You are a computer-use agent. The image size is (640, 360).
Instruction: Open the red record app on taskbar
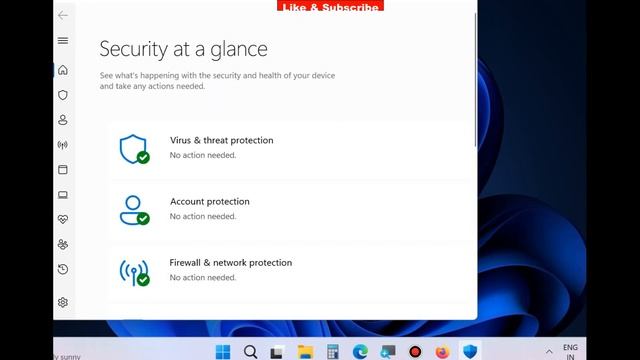(x=415, y=351)
